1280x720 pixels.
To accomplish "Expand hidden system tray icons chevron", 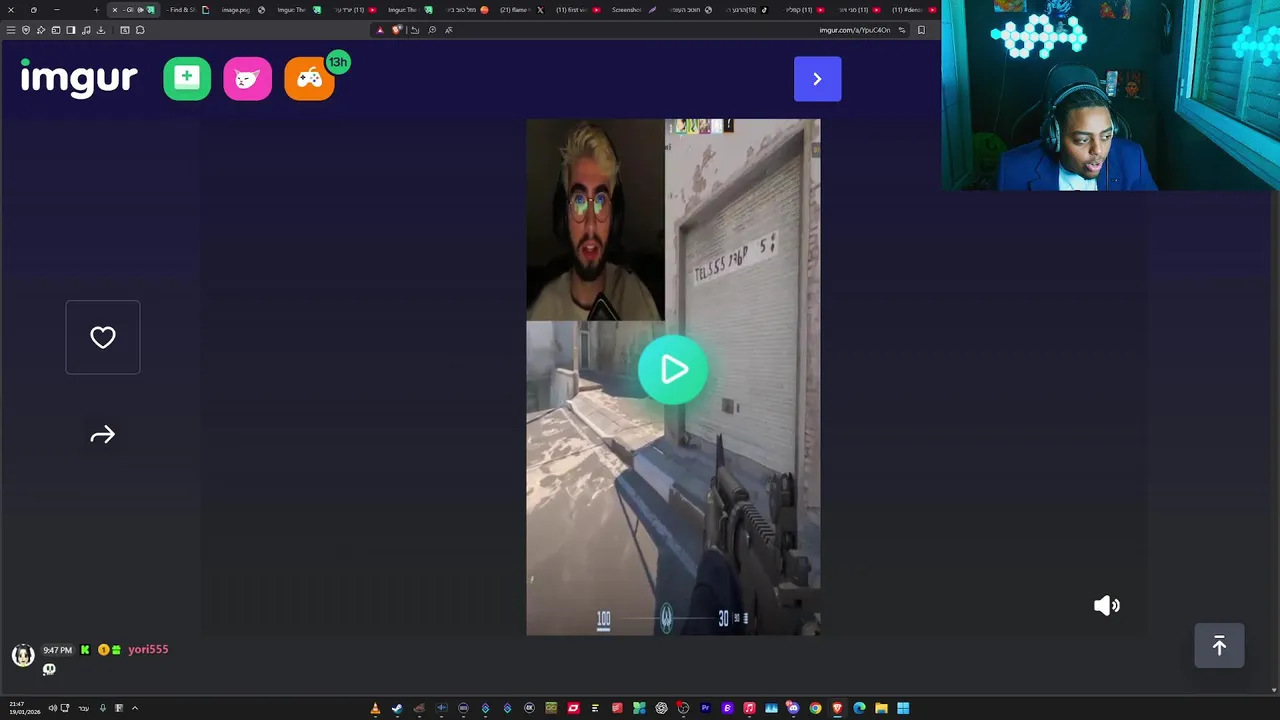I will pos(135,708).
